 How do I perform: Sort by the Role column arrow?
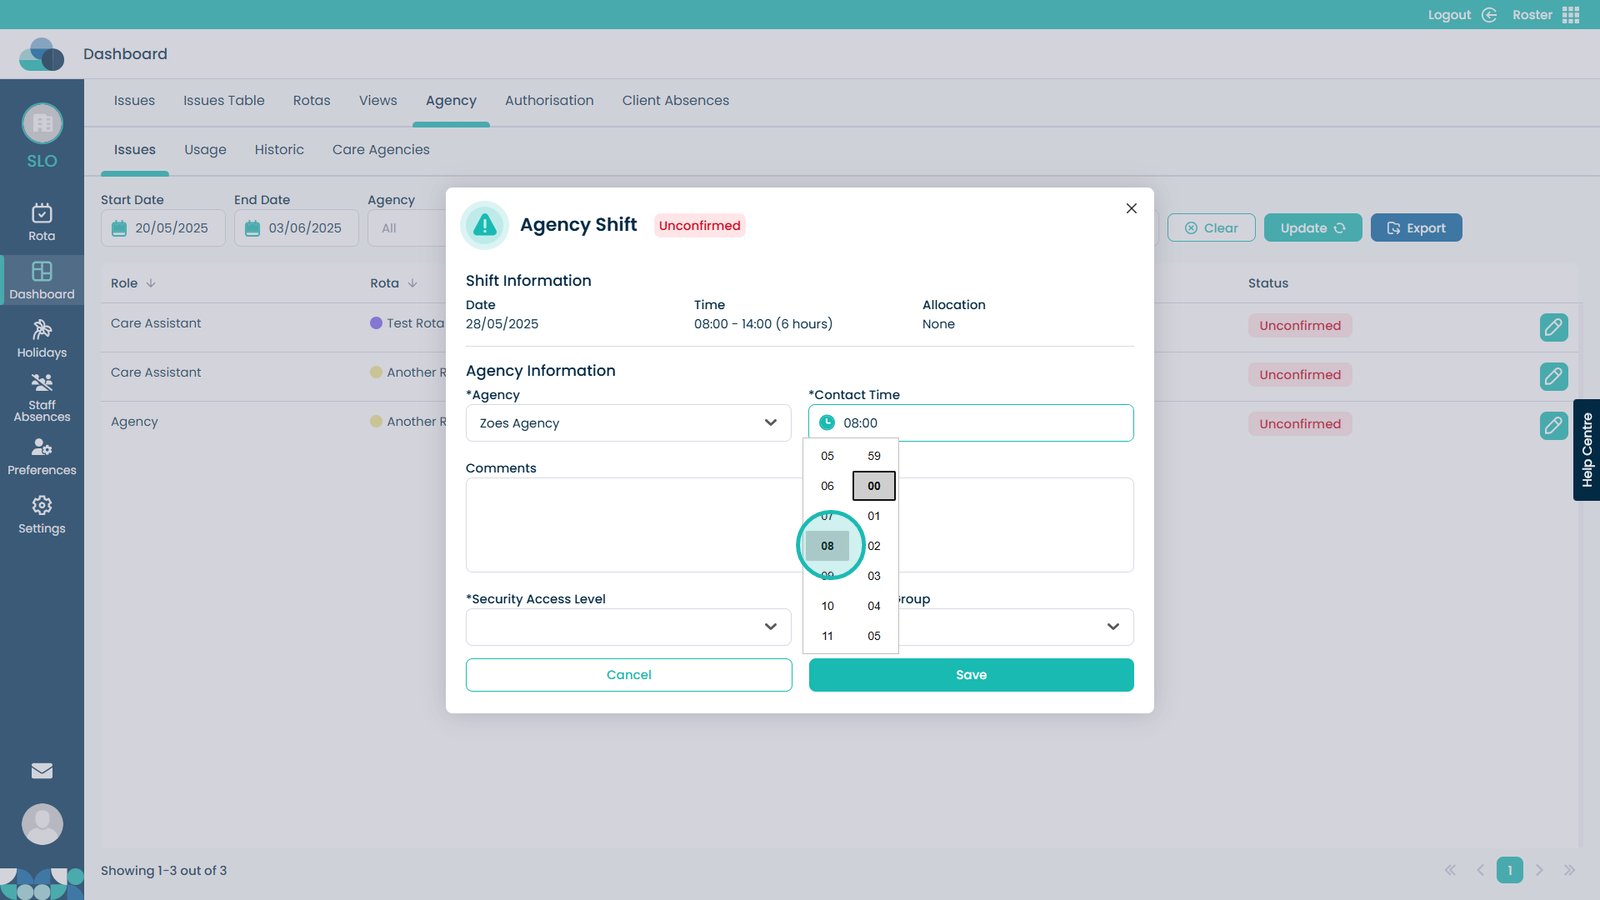(x=151, y=283)
